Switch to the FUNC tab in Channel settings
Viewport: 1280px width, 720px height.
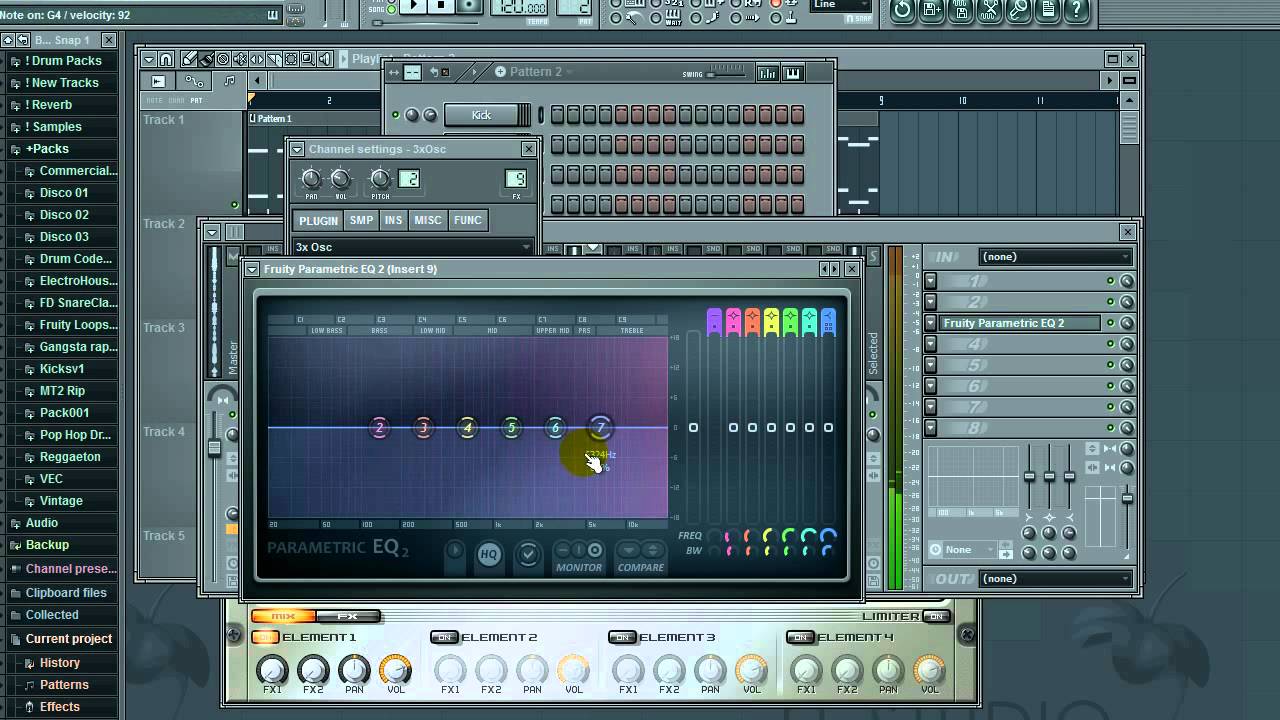pos(468,221)
